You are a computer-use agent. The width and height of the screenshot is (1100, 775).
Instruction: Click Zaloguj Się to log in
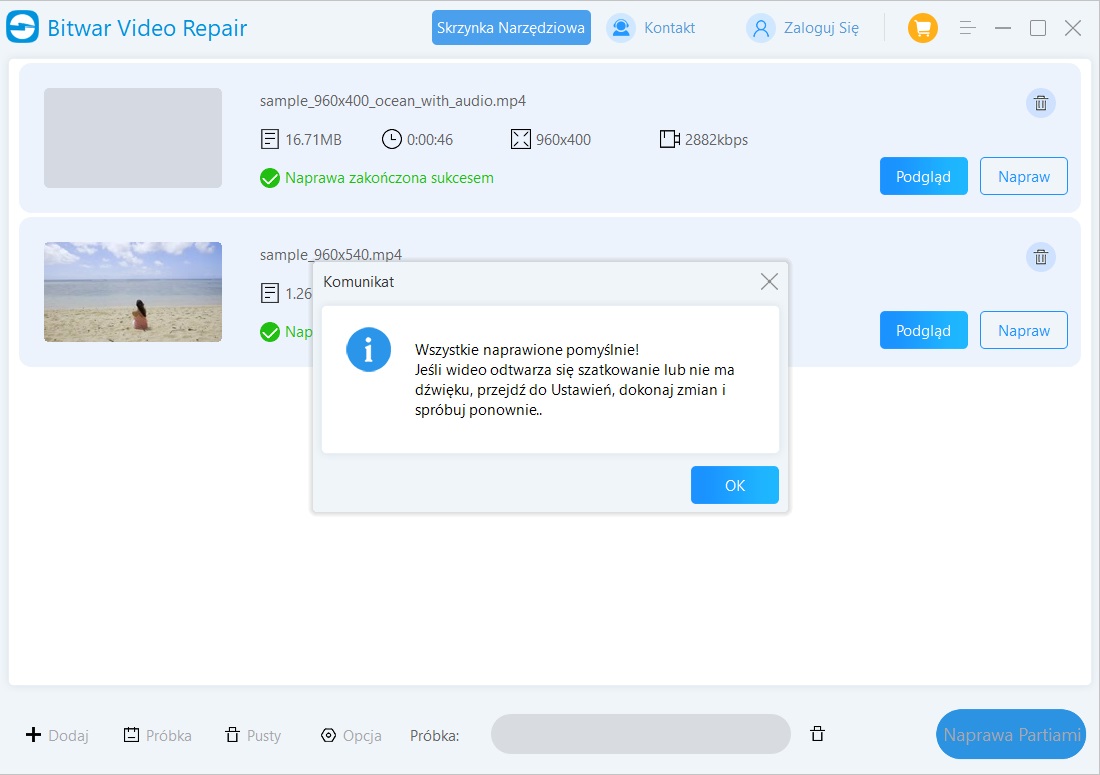(x=803, y=28)
